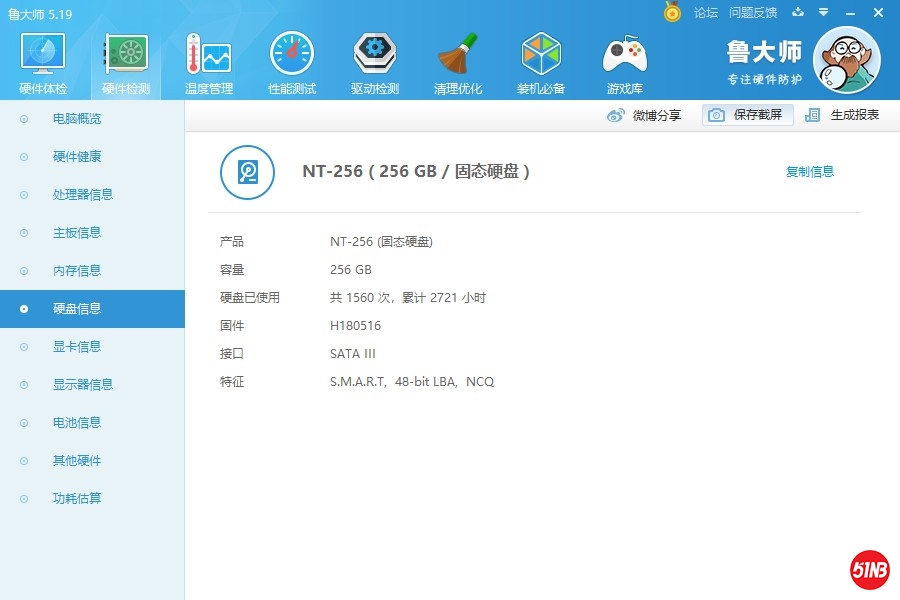Screen dimensions: 900x600
Task: Open the 清理优化 broom icon
Action: 458,55
